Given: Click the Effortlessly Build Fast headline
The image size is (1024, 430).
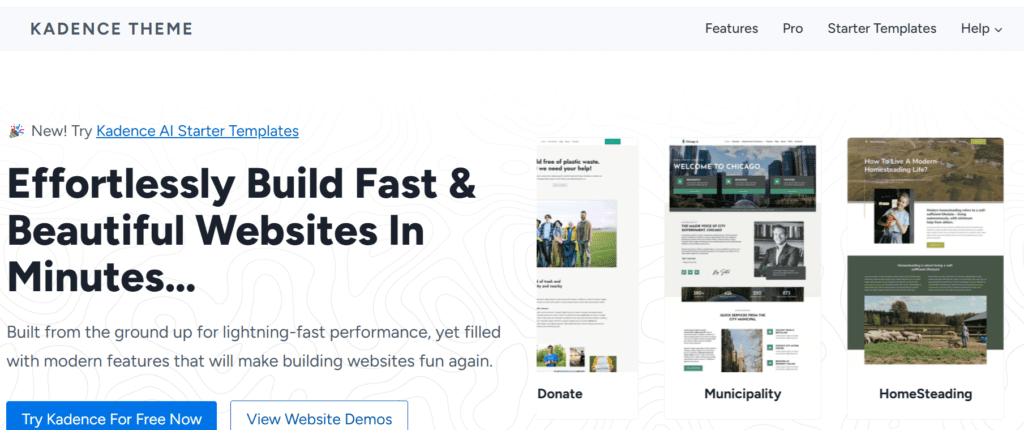Looking at the screenshot, I should pos(242,230).
